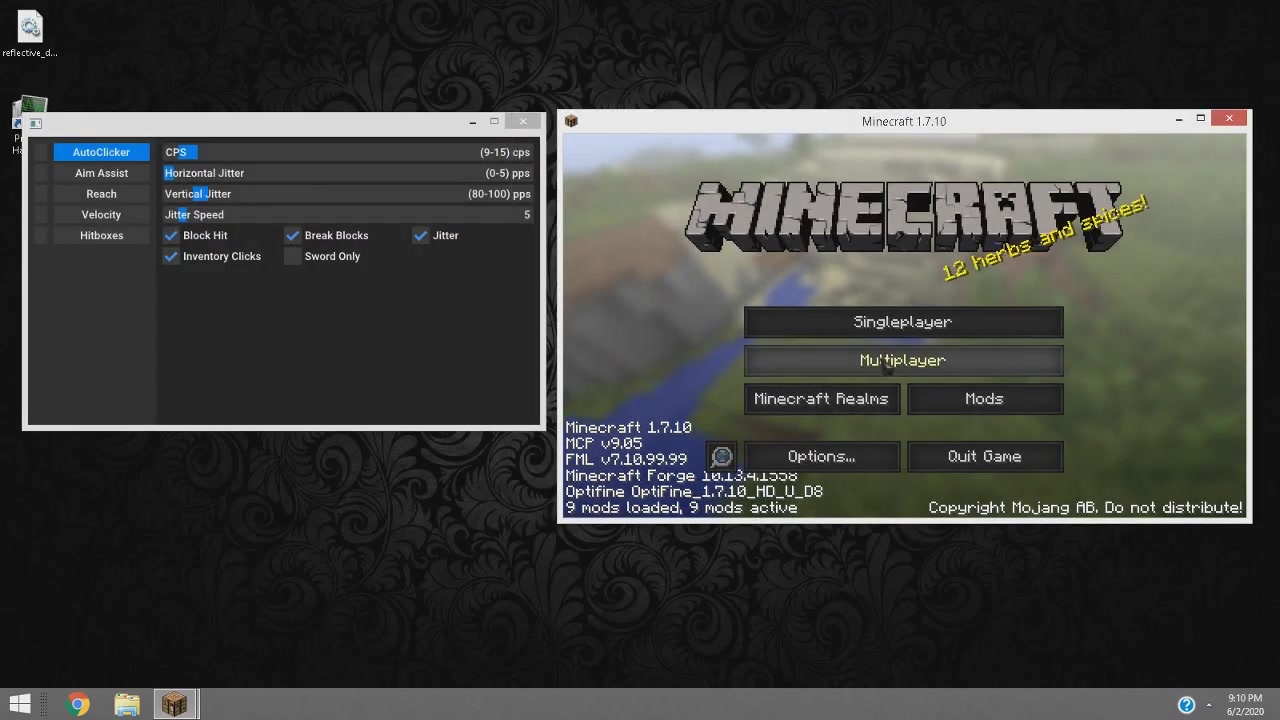Screen dimensions: 1280x720
Task: Disable the Jitter checkbox
Action: click(420, 236)
